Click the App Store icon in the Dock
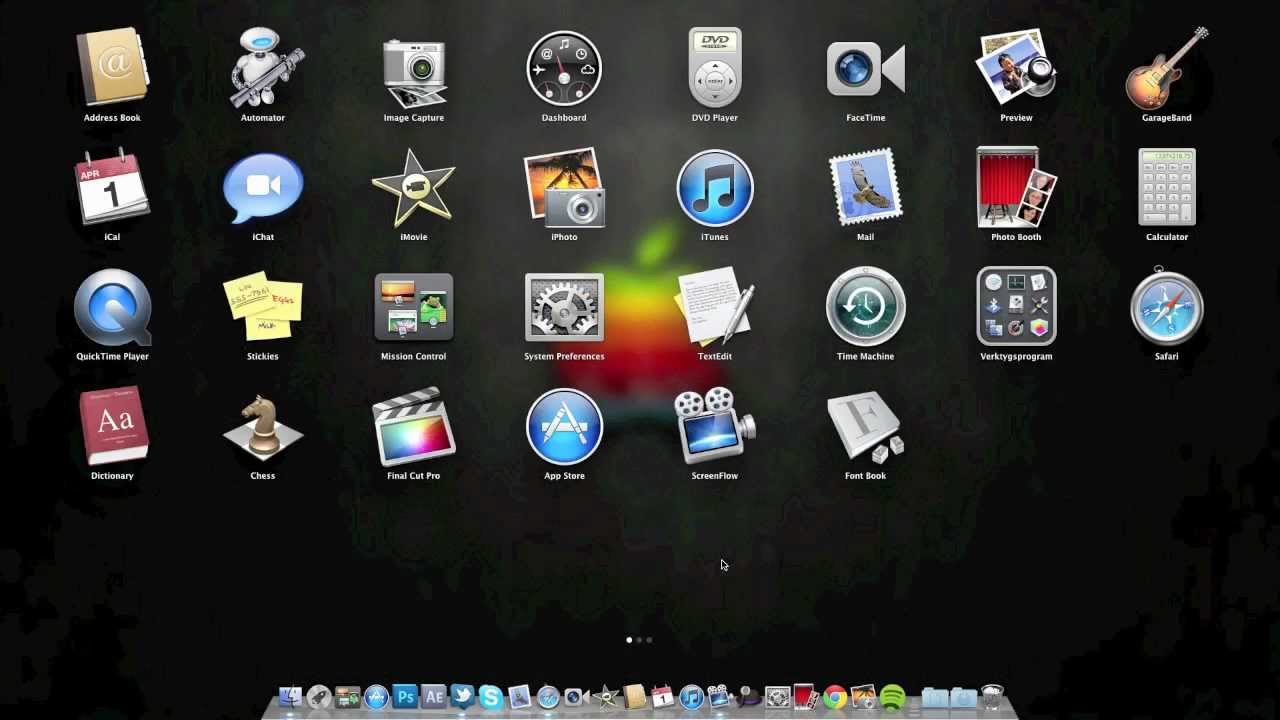 pyautogui.click(x=376, y=697)
